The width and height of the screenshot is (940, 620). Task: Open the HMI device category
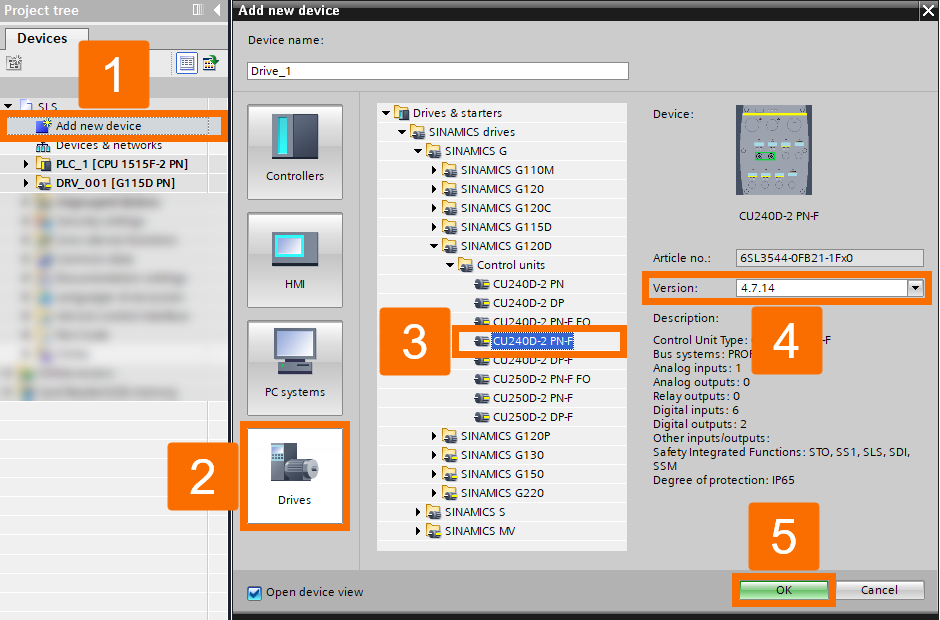(x=294, y=260)
